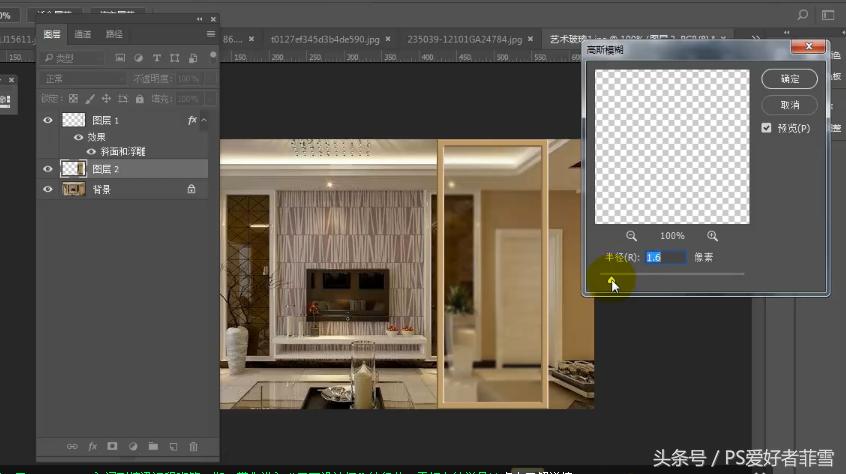Click the link layers icon
Viewport: 846px width, 474px height.
coord(71,446)
